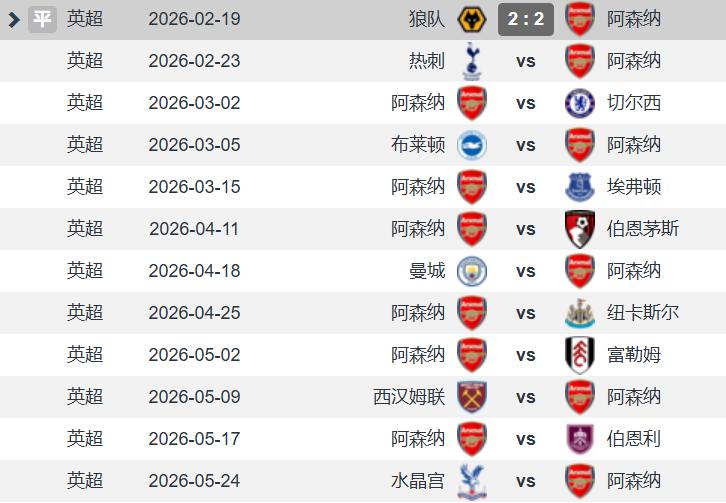
Task: Select the 2026-05-24 match date
Action: pos(194,481)
